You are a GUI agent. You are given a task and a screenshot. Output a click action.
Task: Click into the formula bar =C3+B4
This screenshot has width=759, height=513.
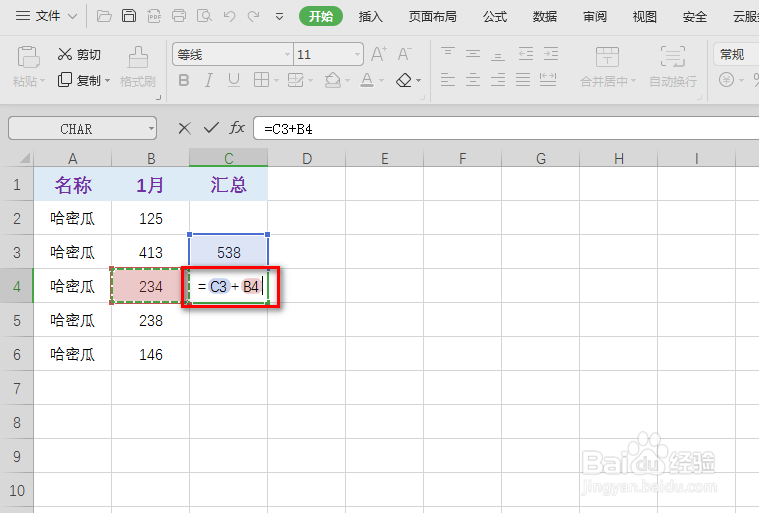coord(506,129)
